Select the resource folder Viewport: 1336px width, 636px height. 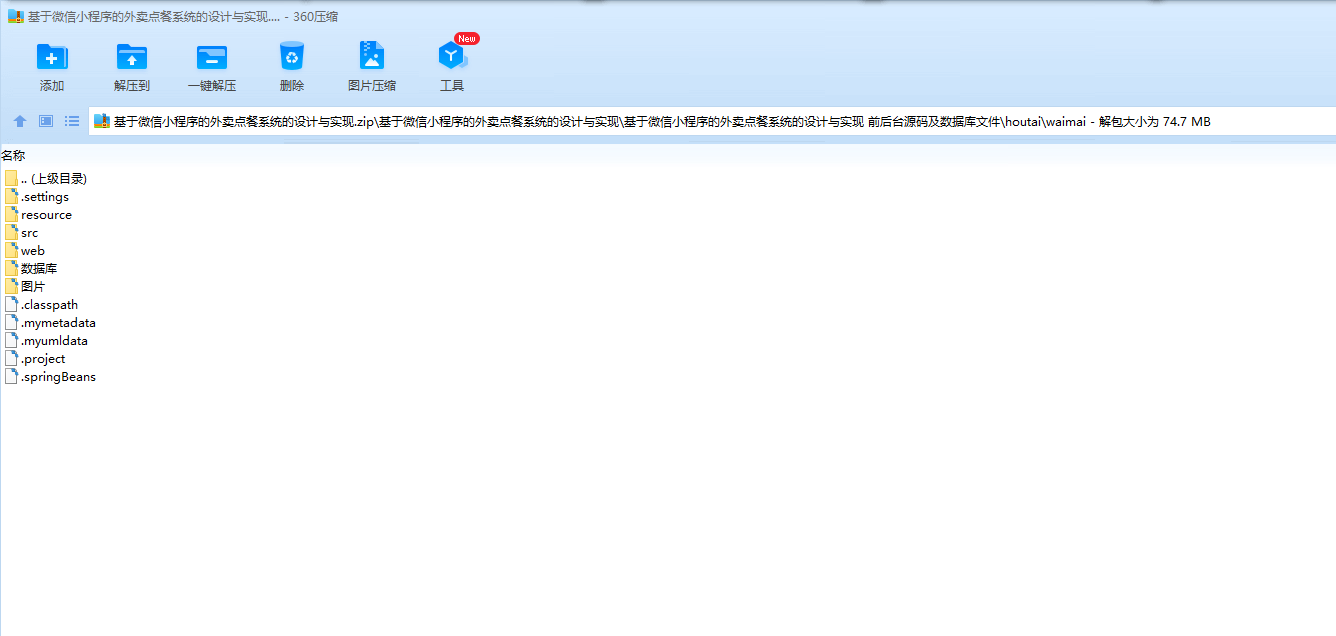38,214
